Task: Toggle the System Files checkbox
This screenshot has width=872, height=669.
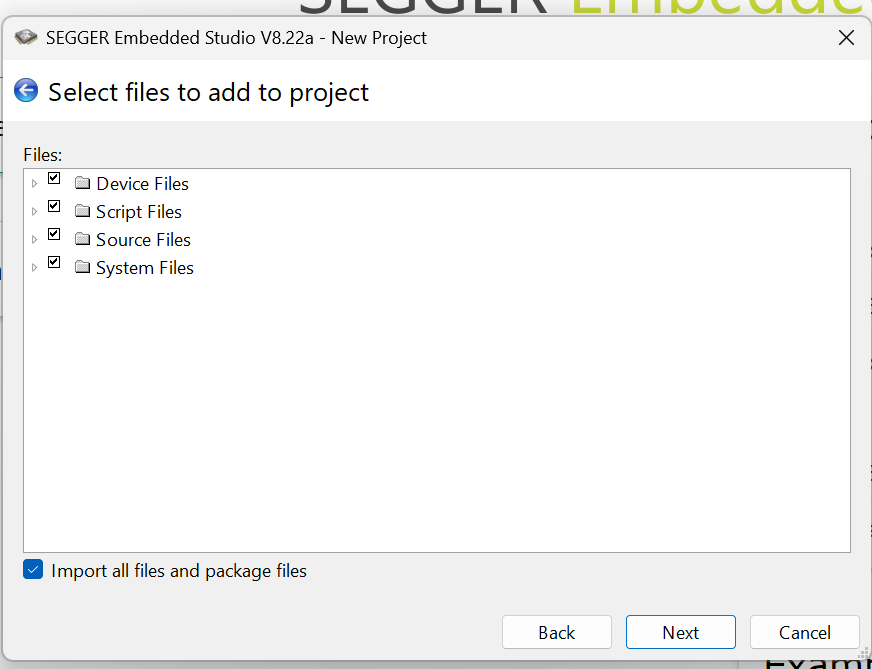Action: point(54,263)
